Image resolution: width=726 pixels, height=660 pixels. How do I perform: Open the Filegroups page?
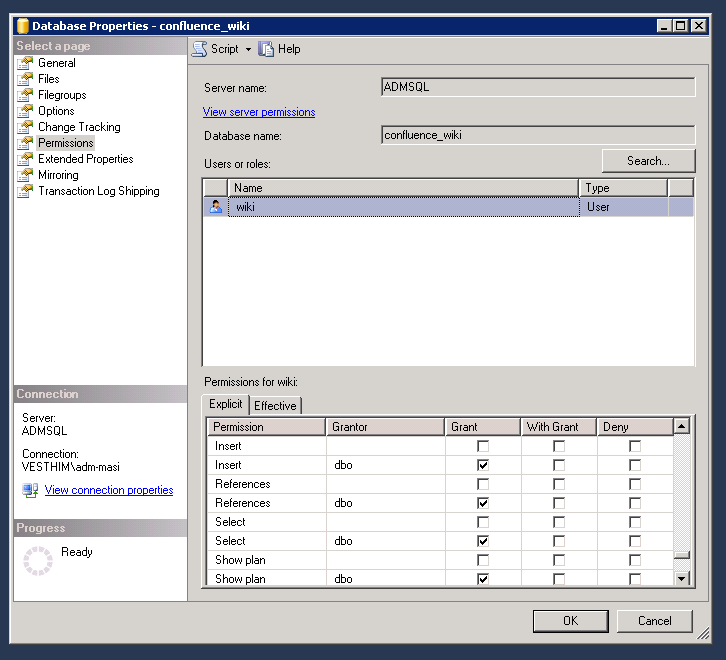[x=62, y=95]
